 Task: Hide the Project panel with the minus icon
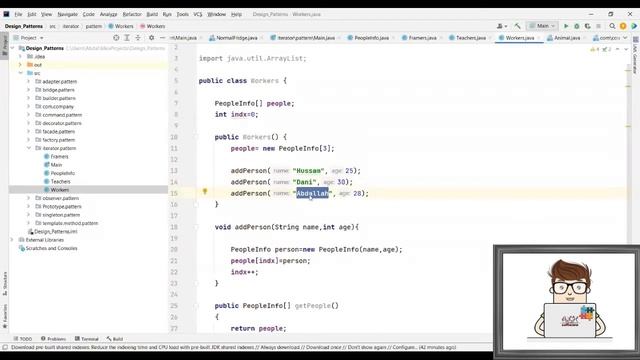tap(162, 38)
